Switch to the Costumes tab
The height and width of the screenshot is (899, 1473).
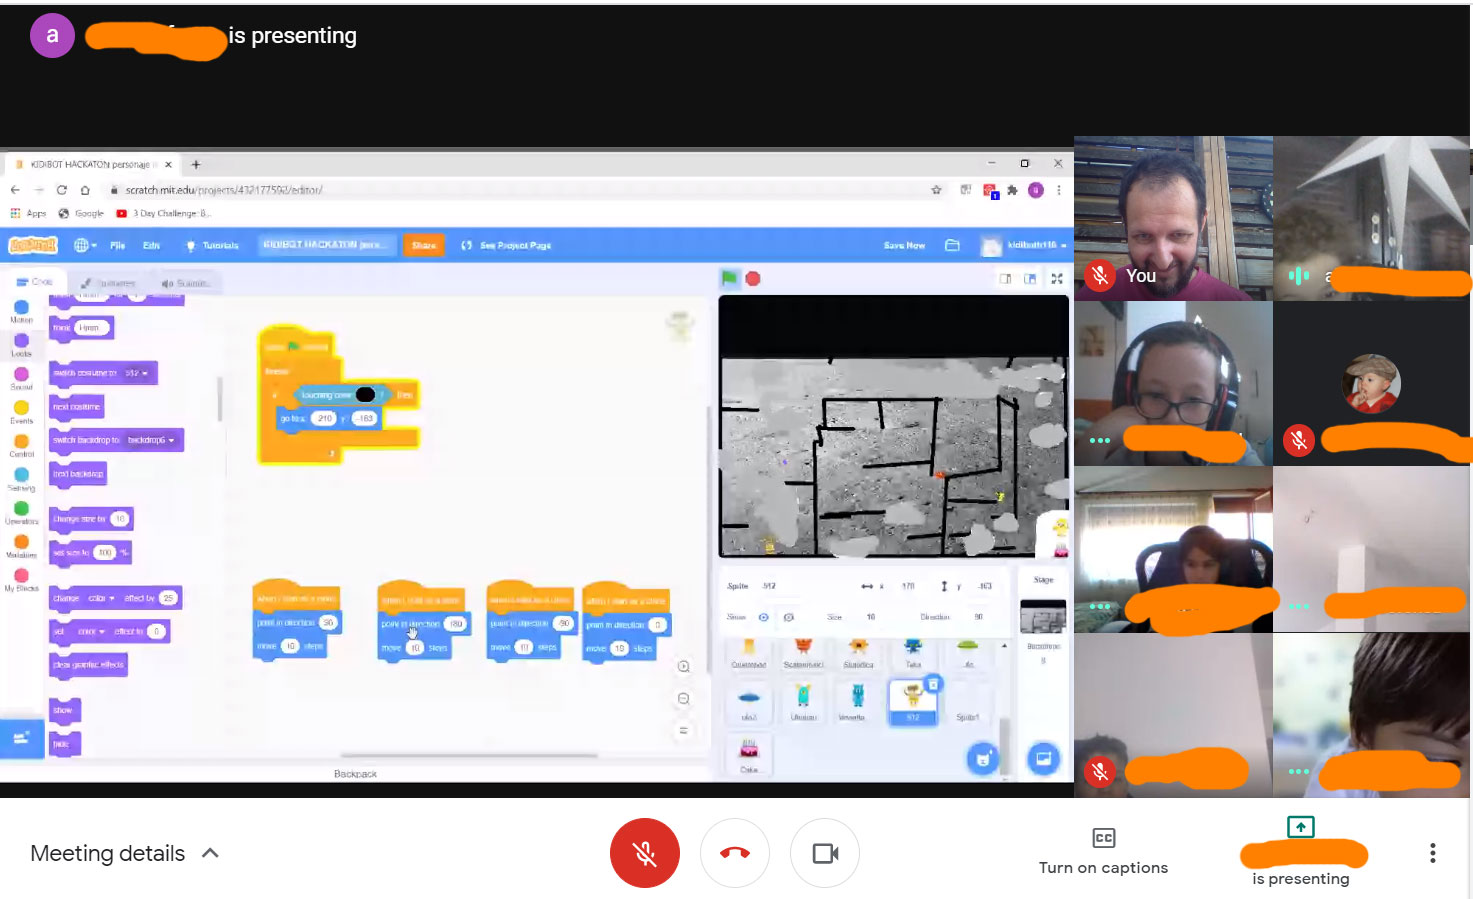[x=109, y=283]
